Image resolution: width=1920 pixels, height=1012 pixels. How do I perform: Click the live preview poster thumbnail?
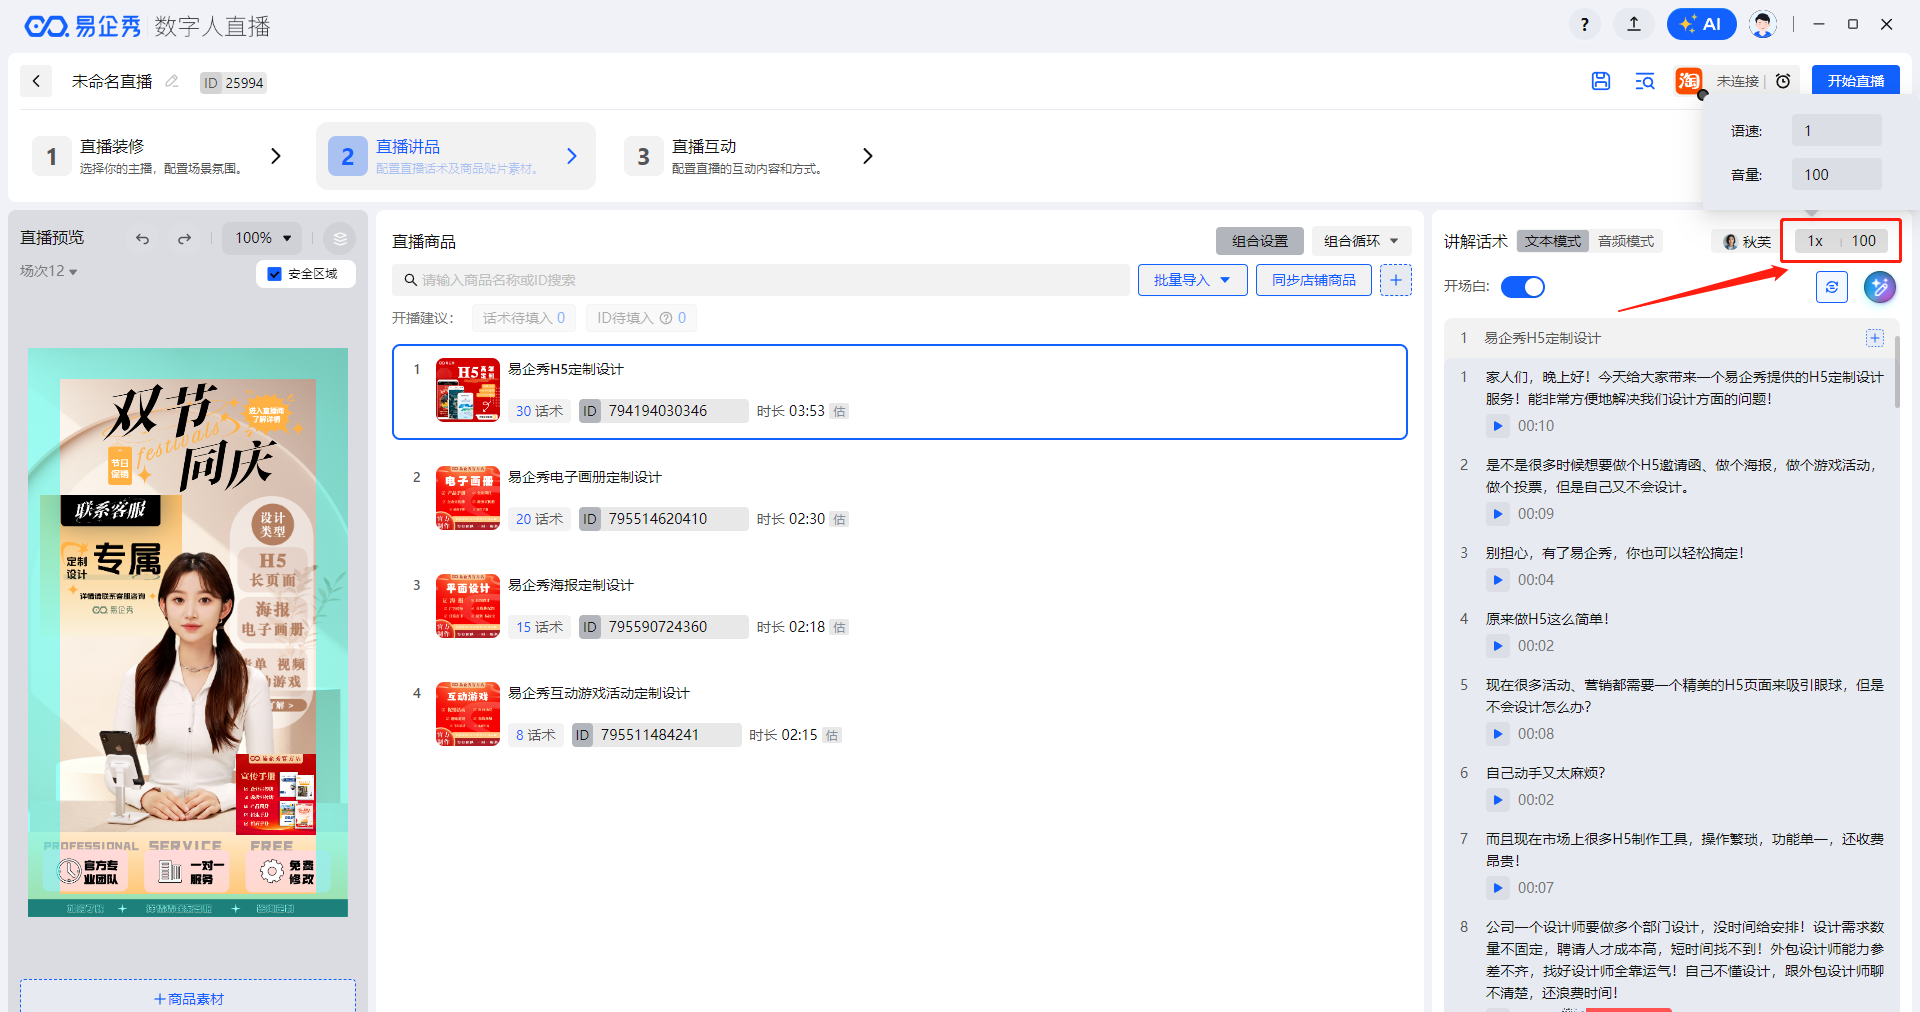tap(188, 632)
